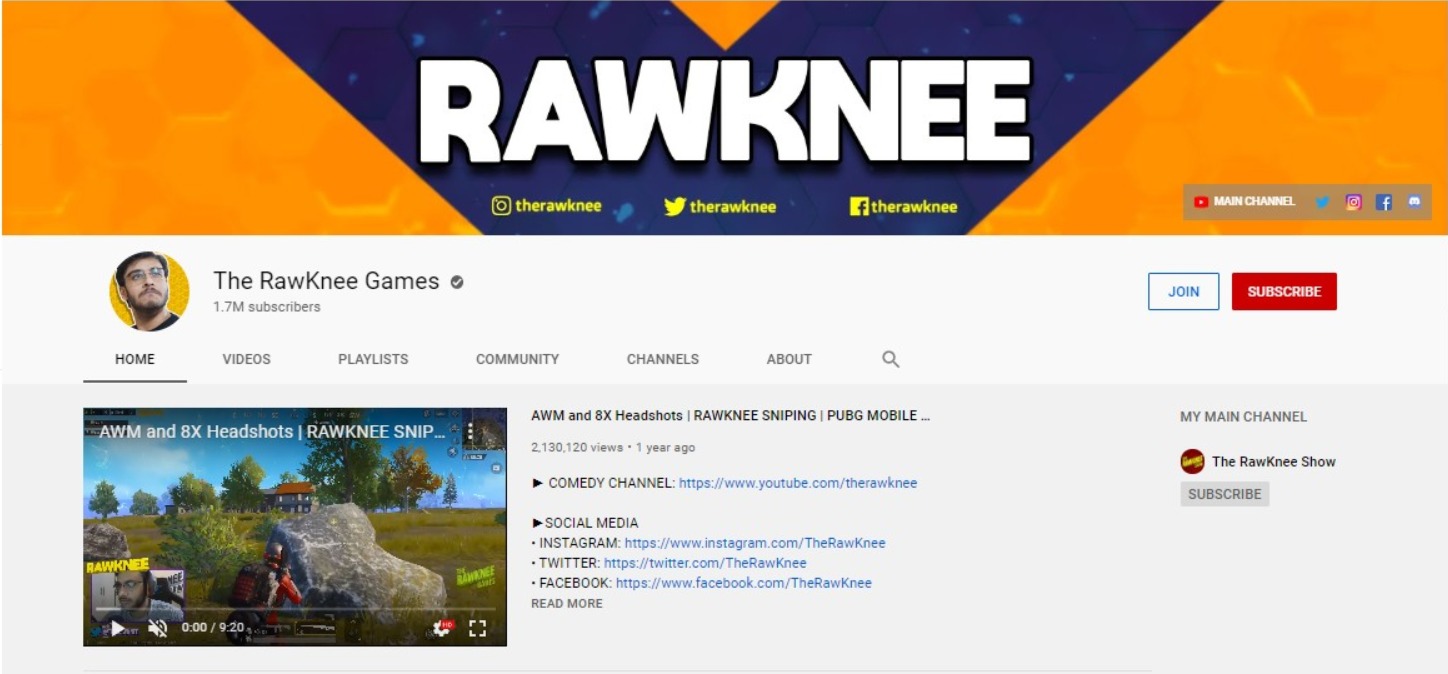Unmute the featured video
The height and width of the screenshot is (674, 1448).
tap(157, 628)
